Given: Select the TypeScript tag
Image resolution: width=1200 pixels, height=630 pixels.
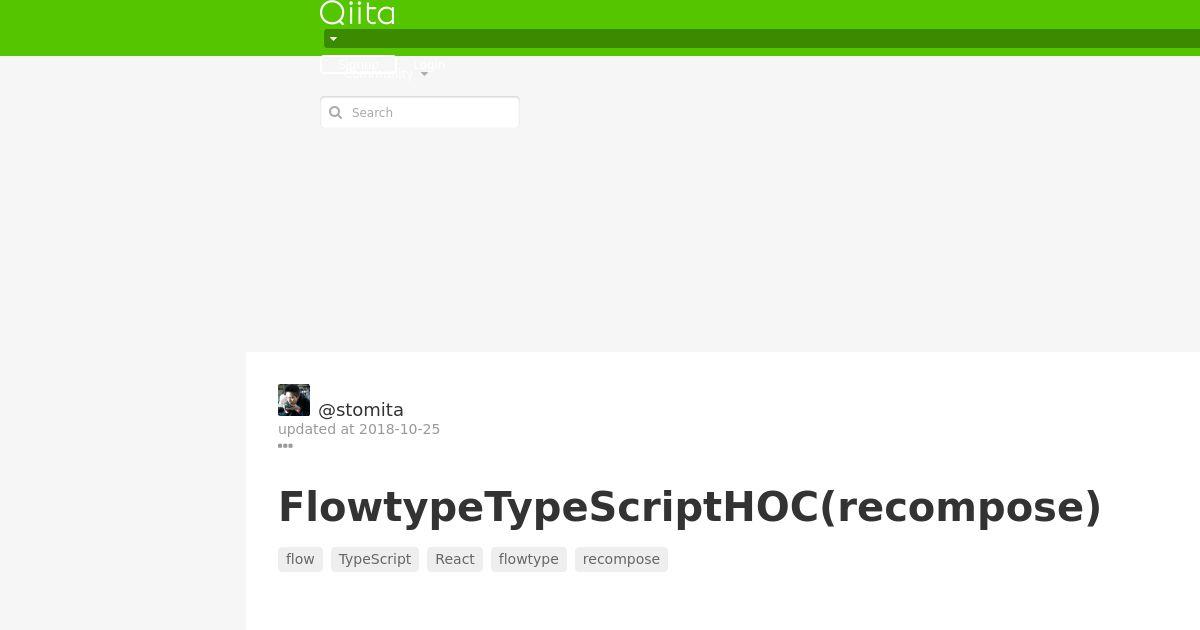Looking at the screenshot, I should click(375, 559).
